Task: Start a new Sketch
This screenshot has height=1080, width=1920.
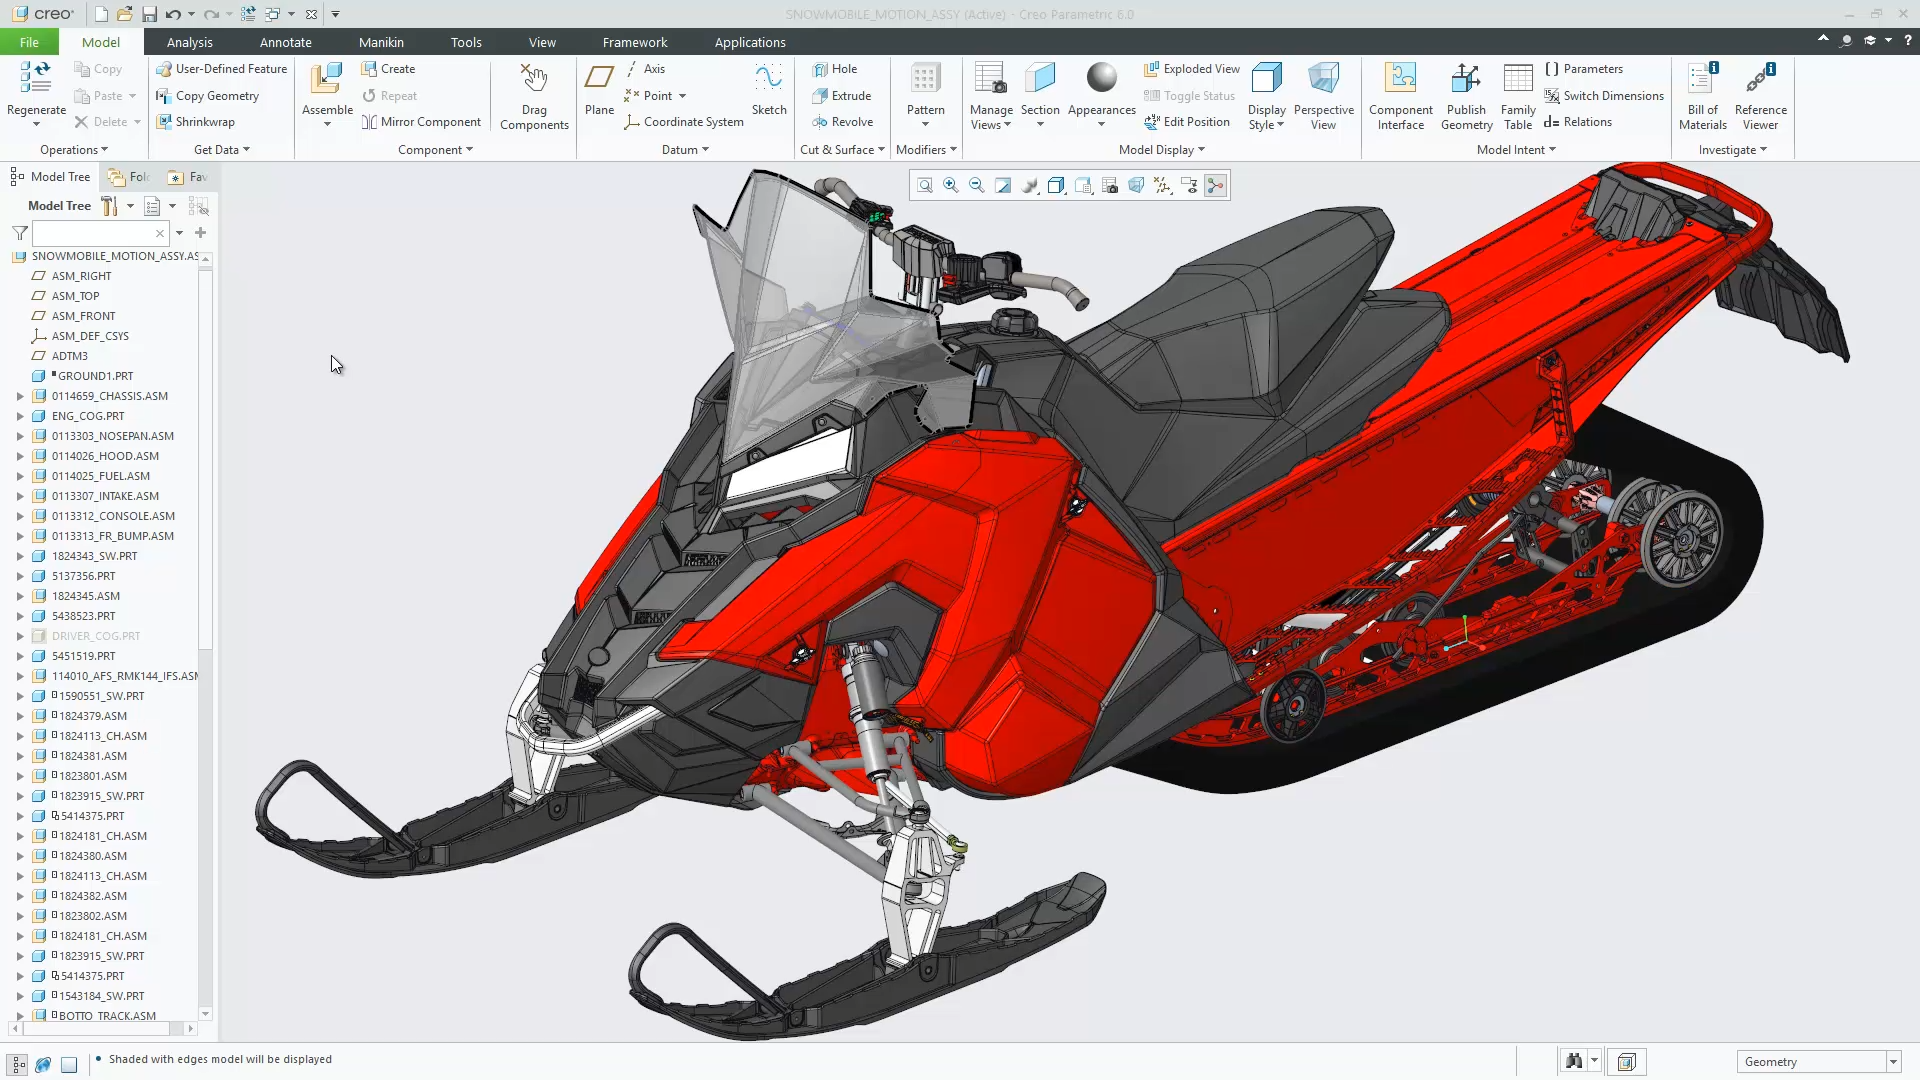Action: pyautogui.click(x=769, y=88)
